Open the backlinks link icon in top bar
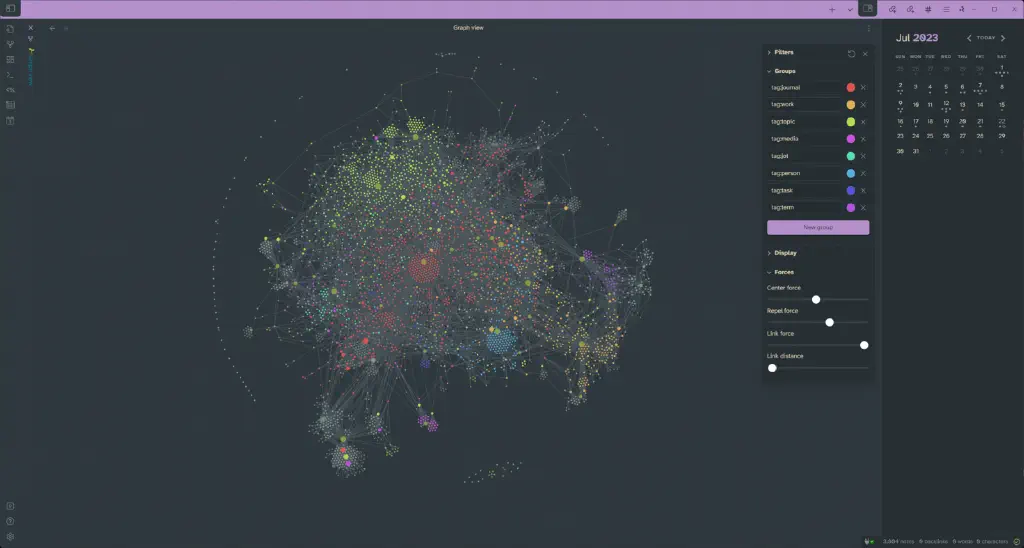The width and height of the screenshot is (1024, 548). click(x=893, y=9)
